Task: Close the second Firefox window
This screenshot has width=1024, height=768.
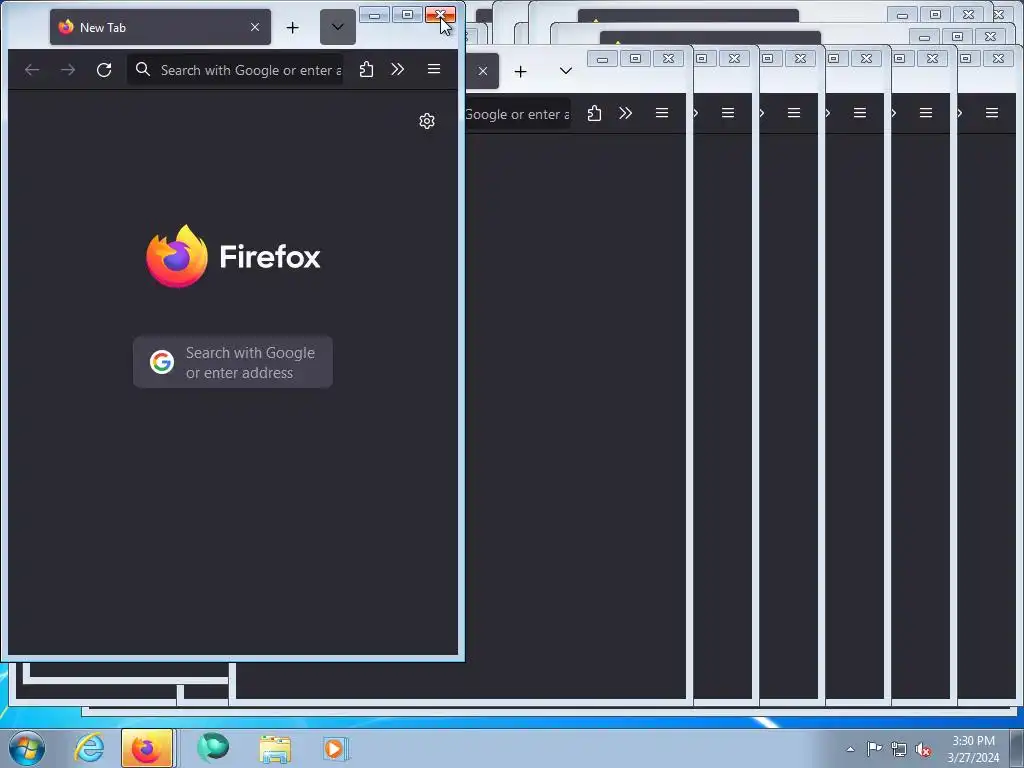Action: 668,59
